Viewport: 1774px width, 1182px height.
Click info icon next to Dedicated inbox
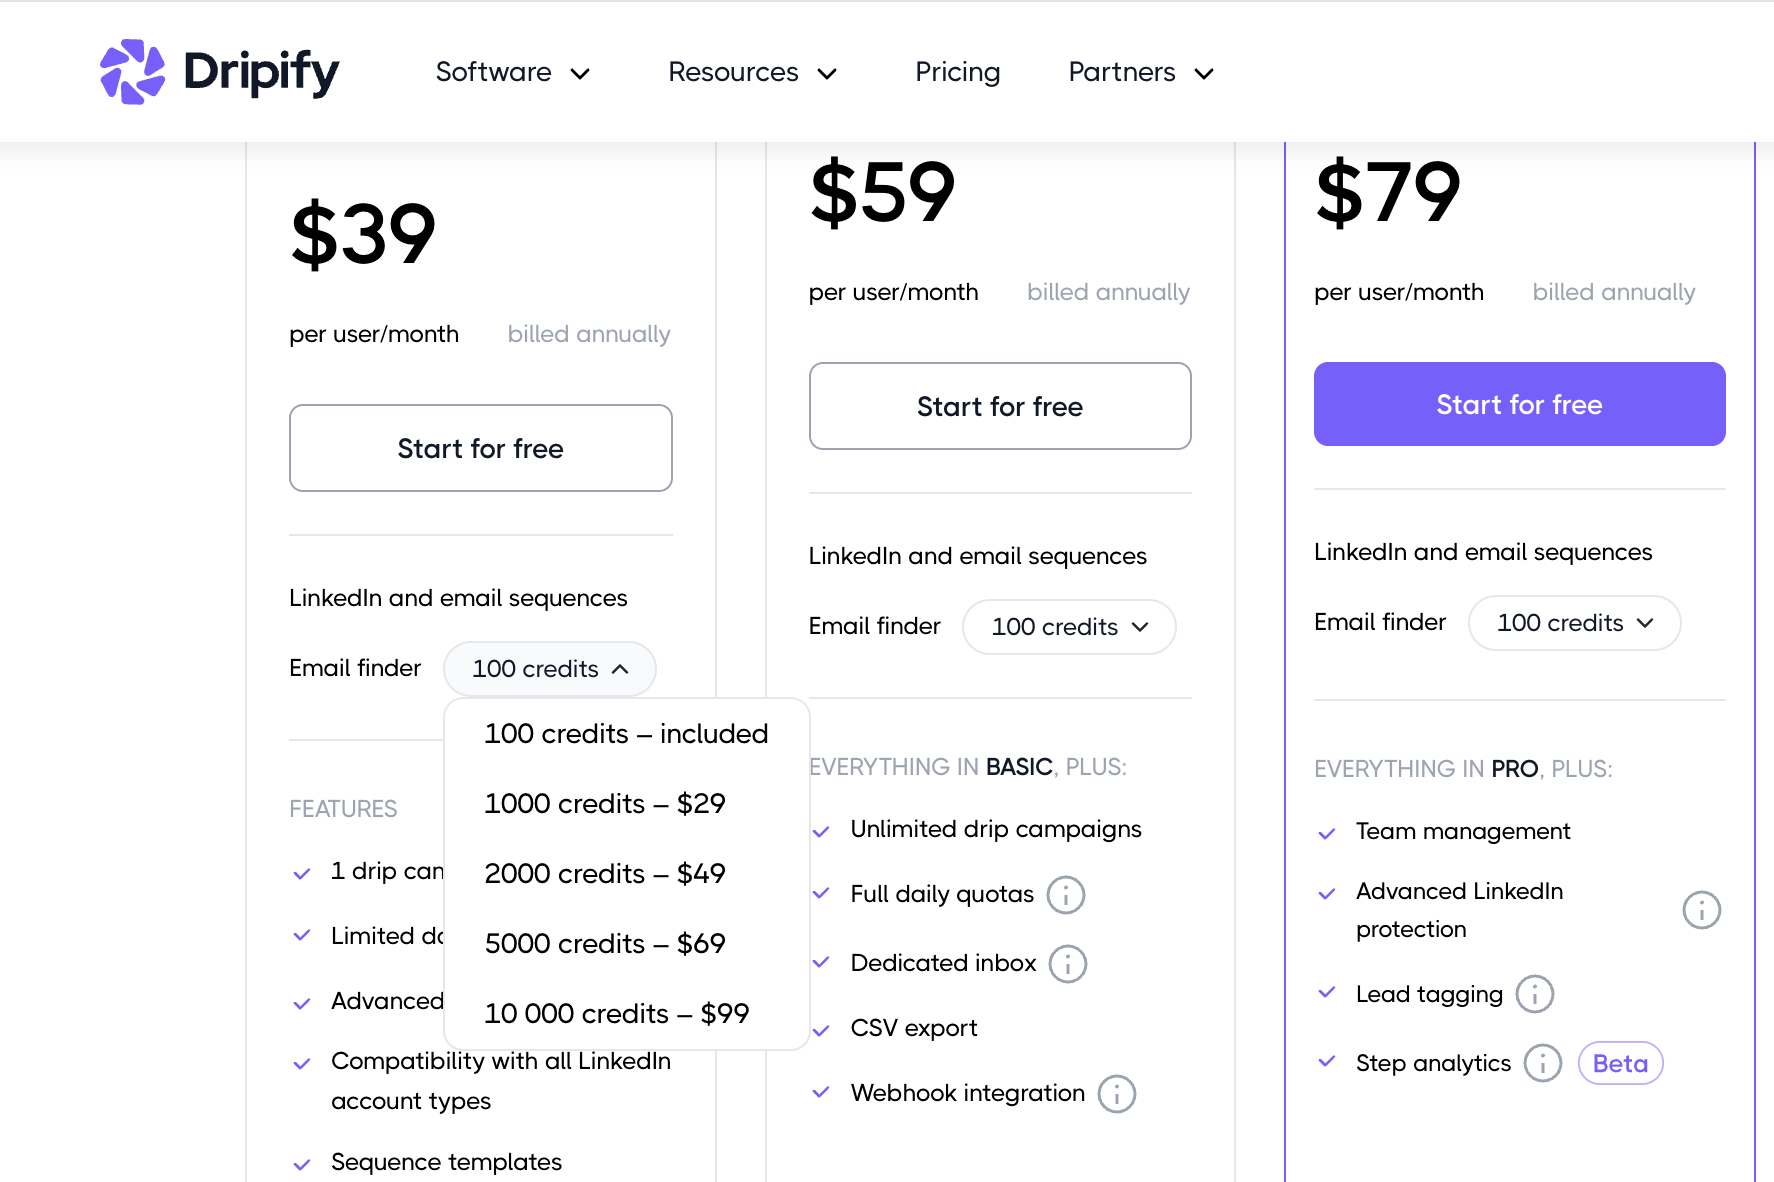point(1068,964)
